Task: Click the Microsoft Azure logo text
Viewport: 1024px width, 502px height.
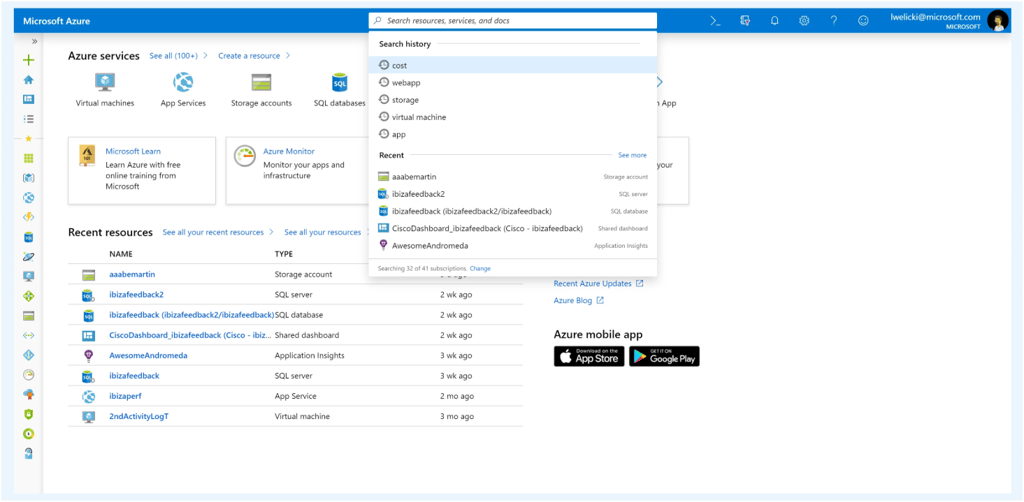Action: (x=57, y=21)
